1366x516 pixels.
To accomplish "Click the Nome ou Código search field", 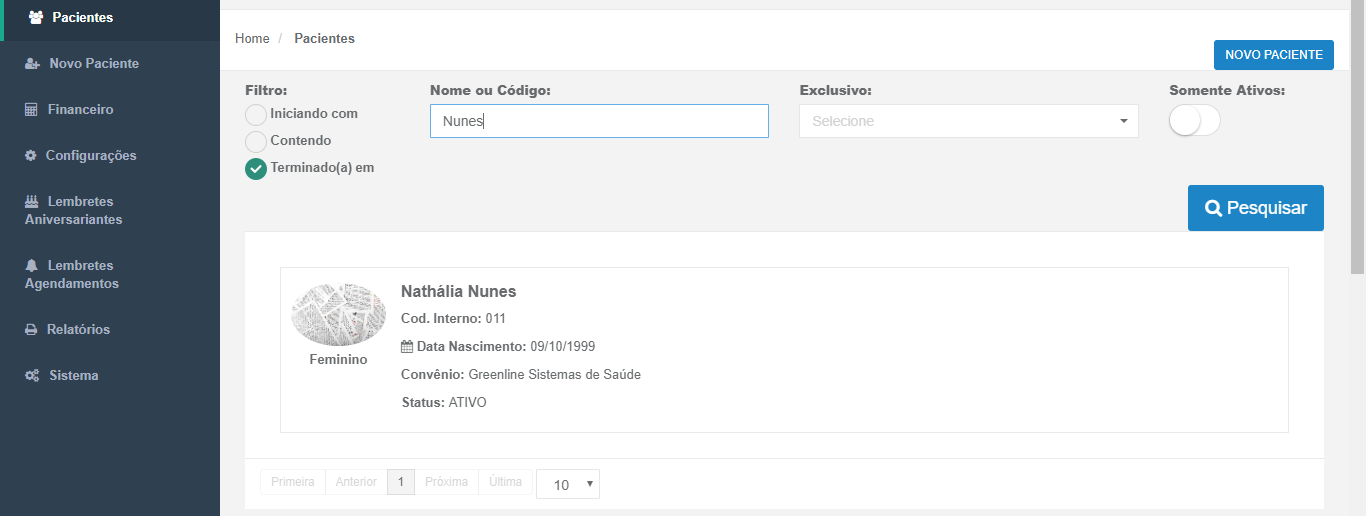I will (598, 121).
